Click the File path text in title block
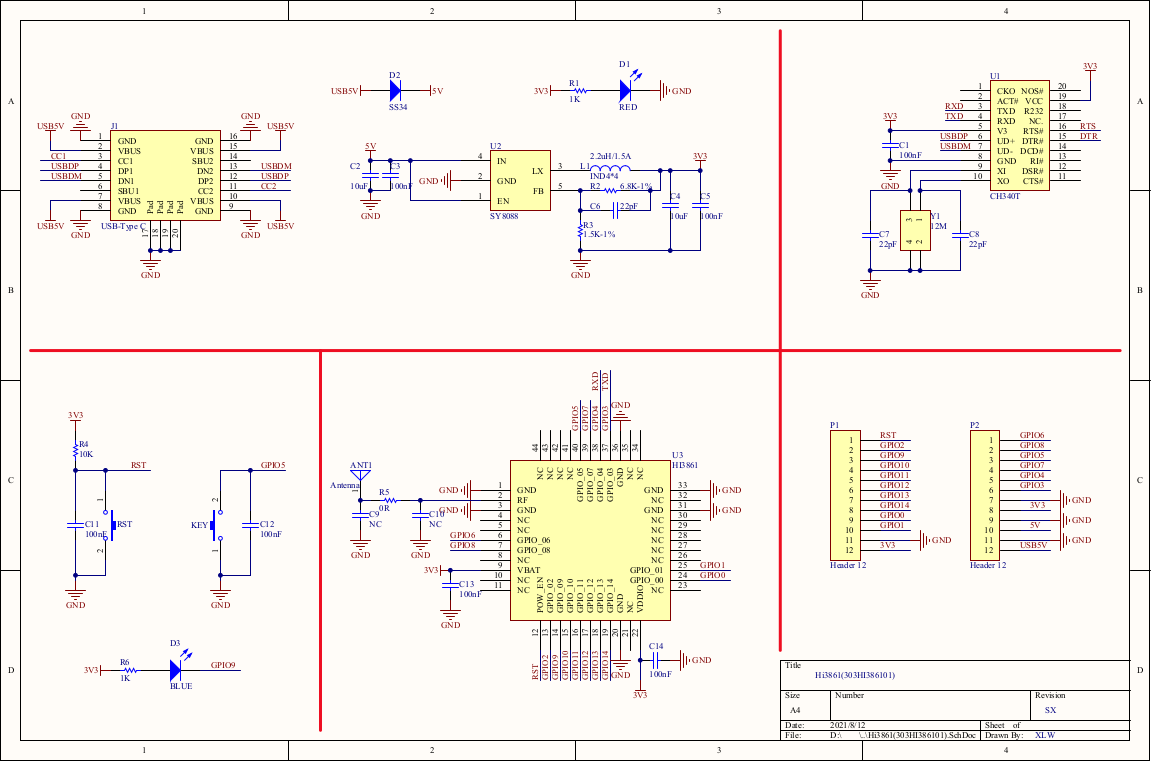Viewport: 1151px width, 761px height. pyautogui.click(x=903, y=735)
